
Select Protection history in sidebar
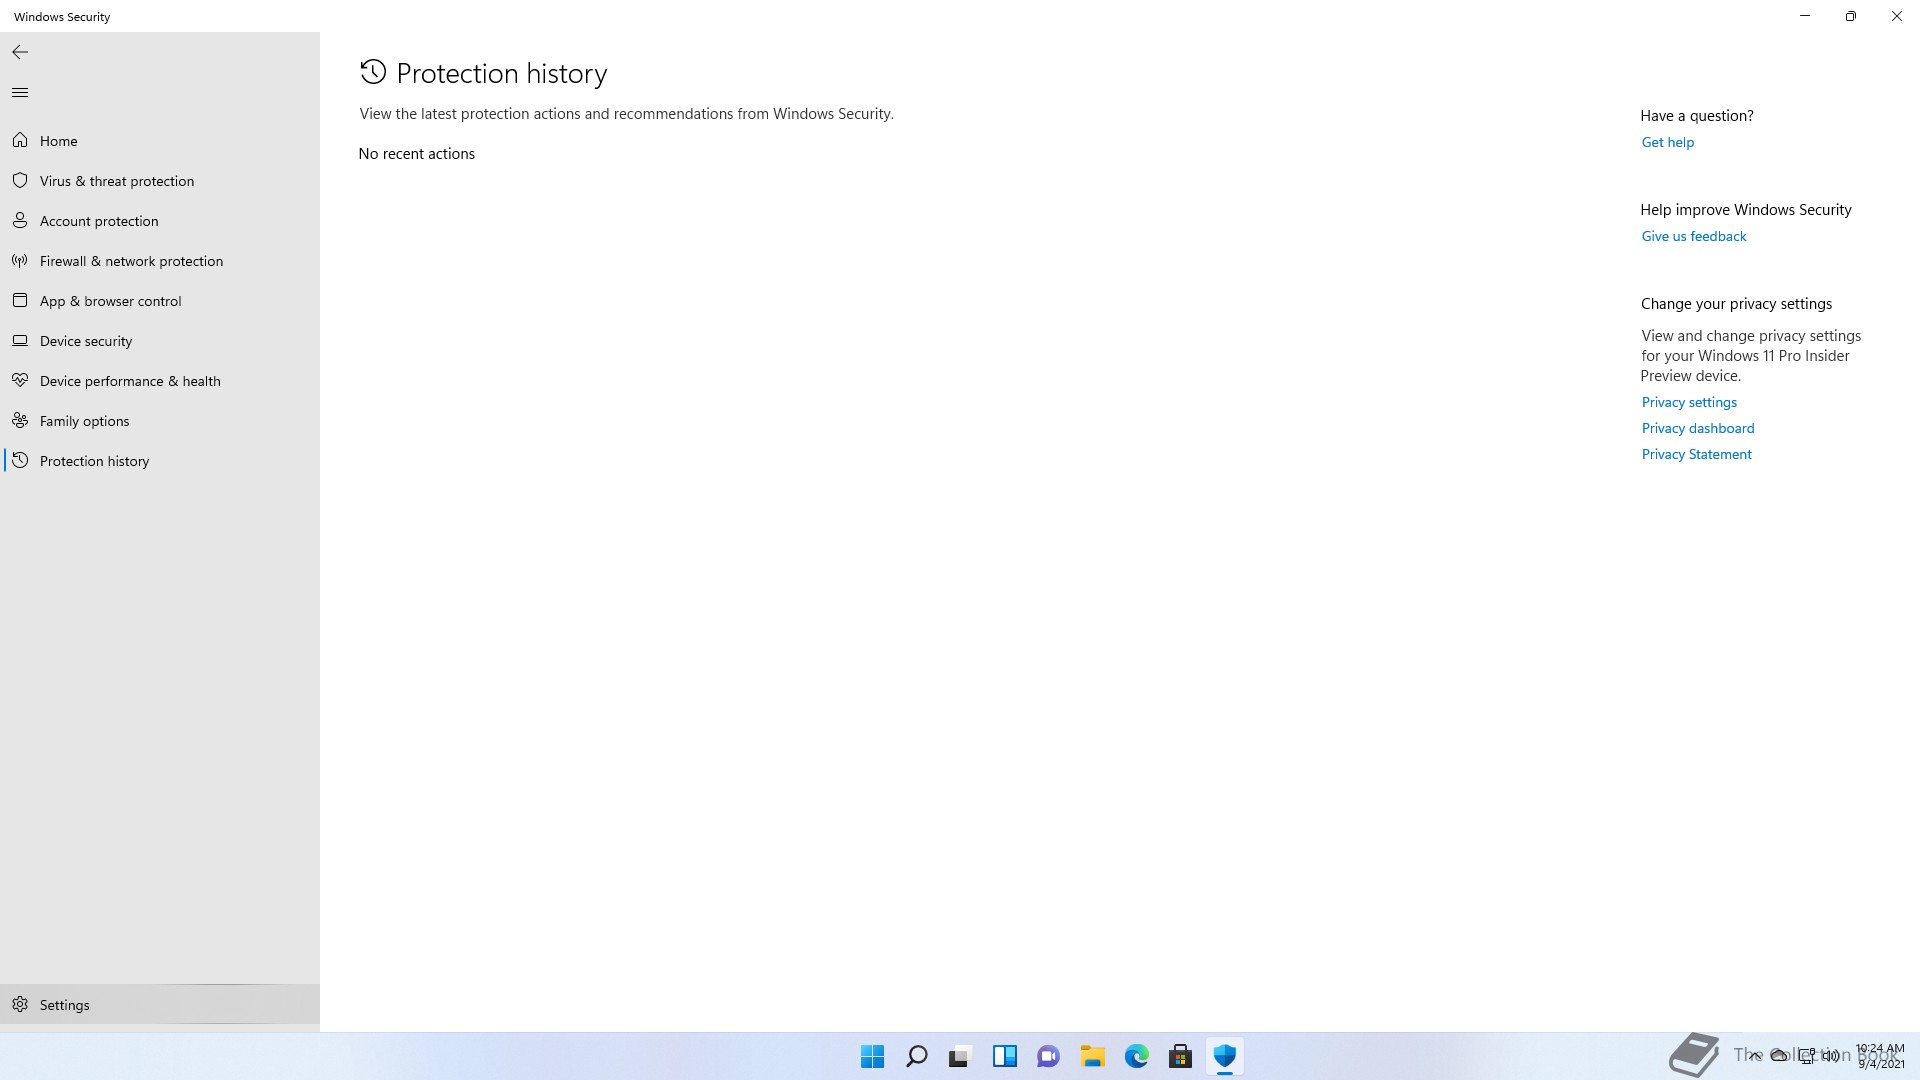coord(94,461)
